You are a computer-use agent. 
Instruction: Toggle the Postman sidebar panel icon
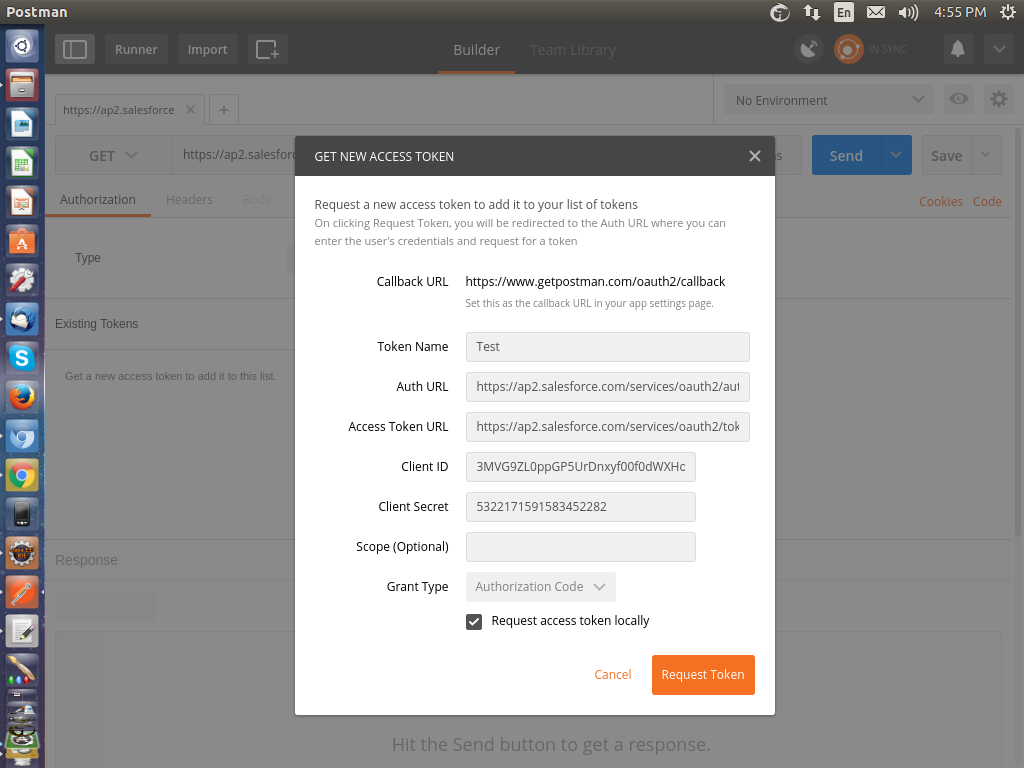(x=75, y=50)
